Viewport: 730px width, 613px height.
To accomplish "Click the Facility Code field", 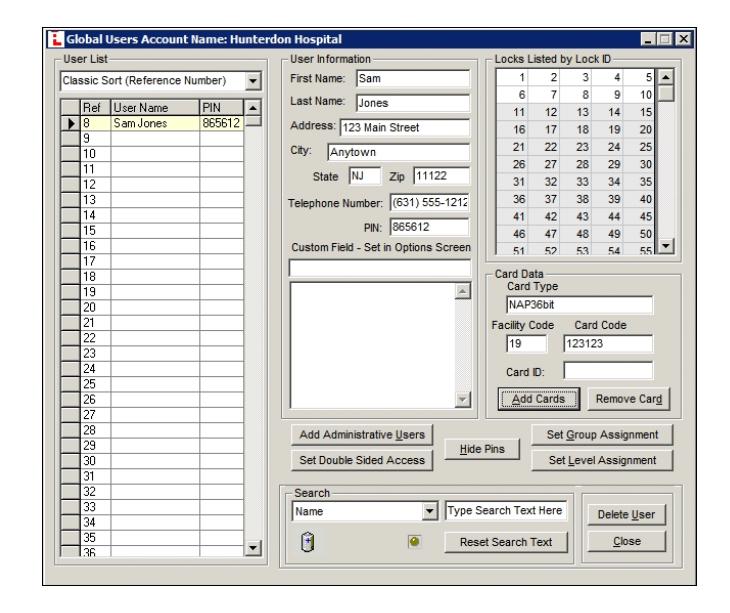I will 526,344.
